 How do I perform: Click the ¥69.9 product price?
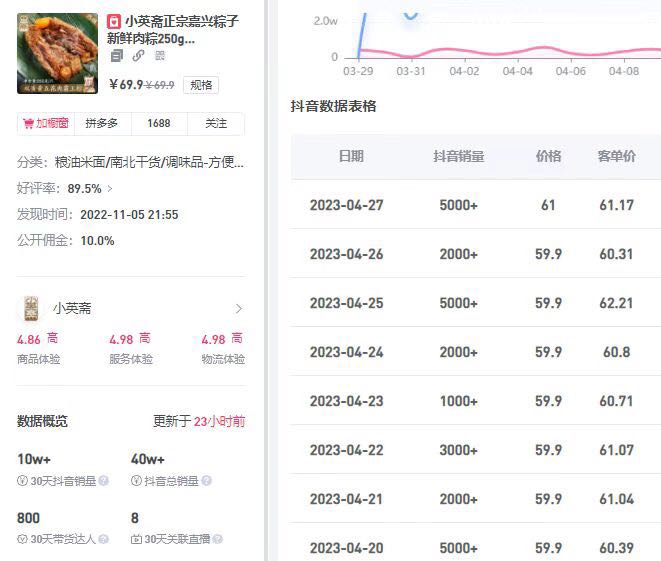click(126, 85)
